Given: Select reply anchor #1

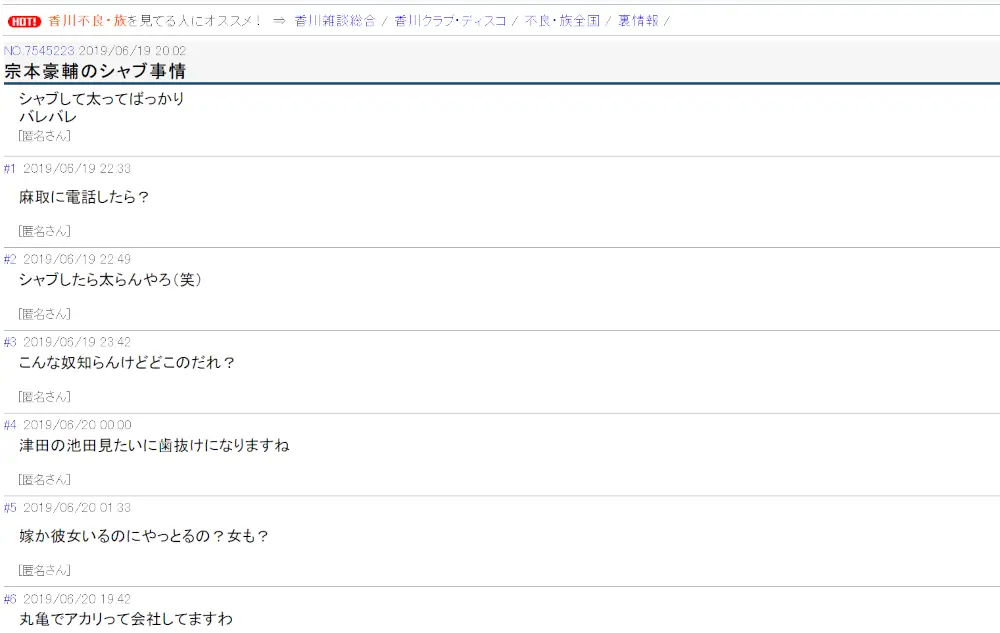Looking at the screenshot, I should [10, 169].
